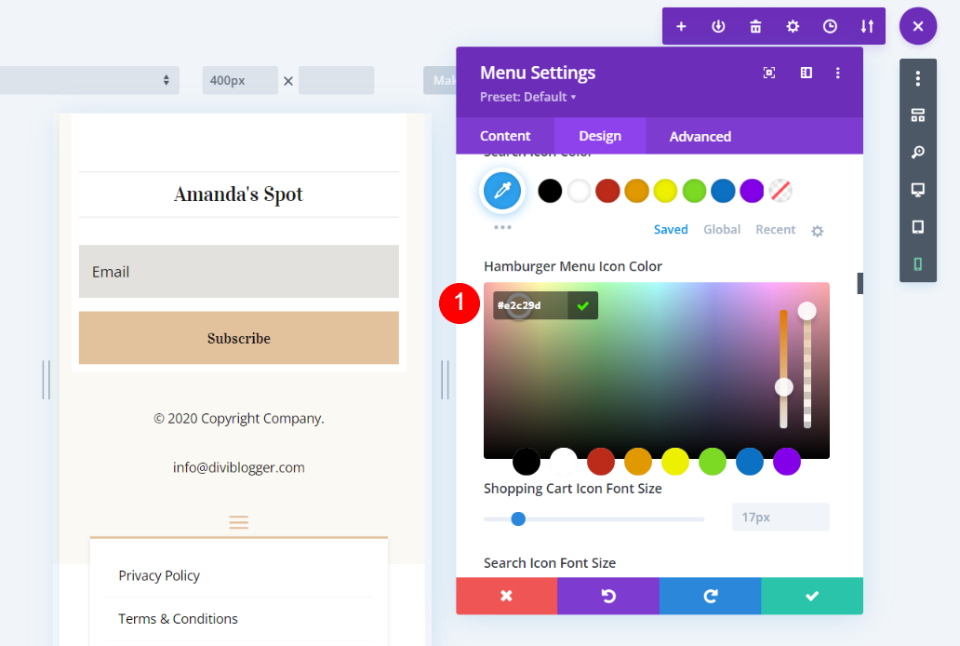
Task: Click the #e2c29d hex color field
Action: click(x=530, y=306)
